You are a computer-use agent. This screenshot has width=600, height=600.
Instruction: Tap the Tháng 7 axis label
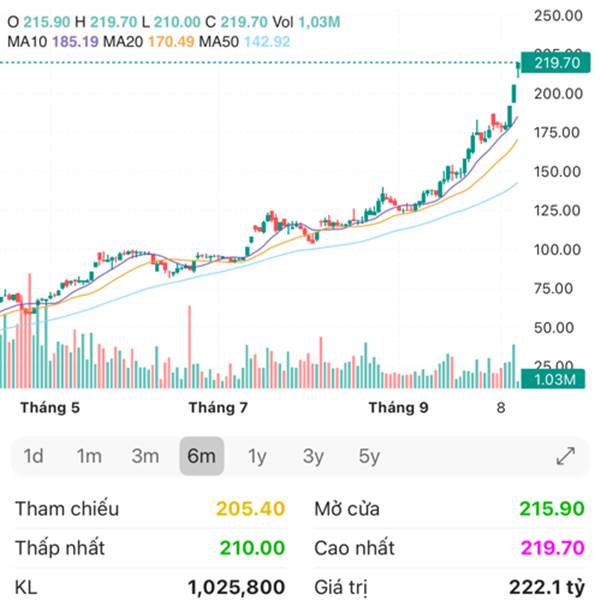218,408
